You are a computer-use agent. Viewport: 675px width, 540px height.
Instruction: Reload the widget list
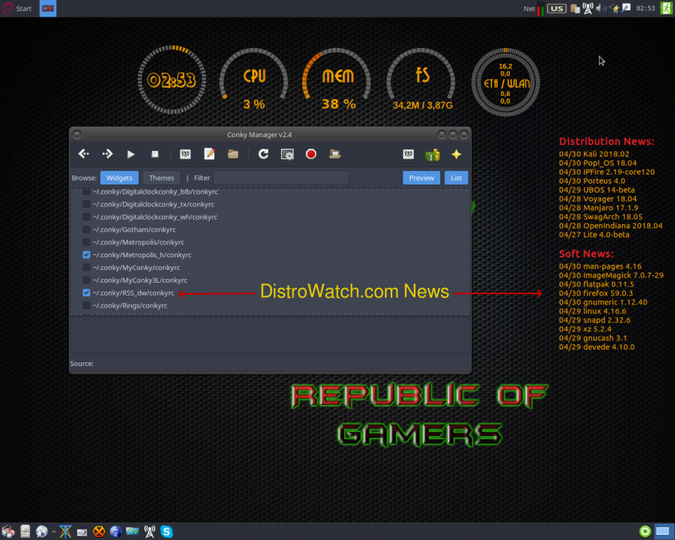(263, 154)
